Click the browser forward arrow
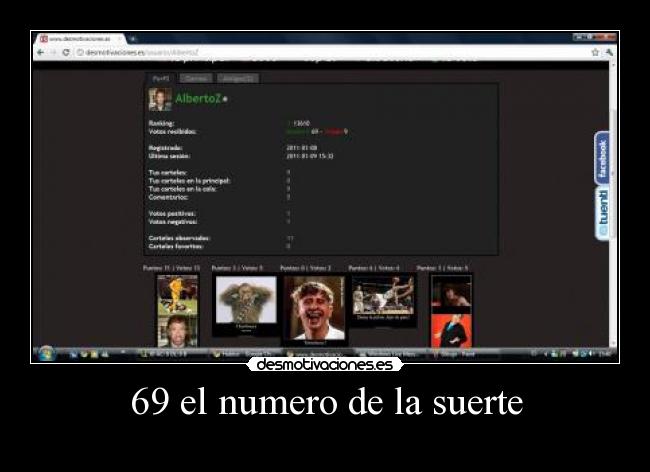Viewport: 650px width, 472px height. pyautogui.click(x=53, y=53)
